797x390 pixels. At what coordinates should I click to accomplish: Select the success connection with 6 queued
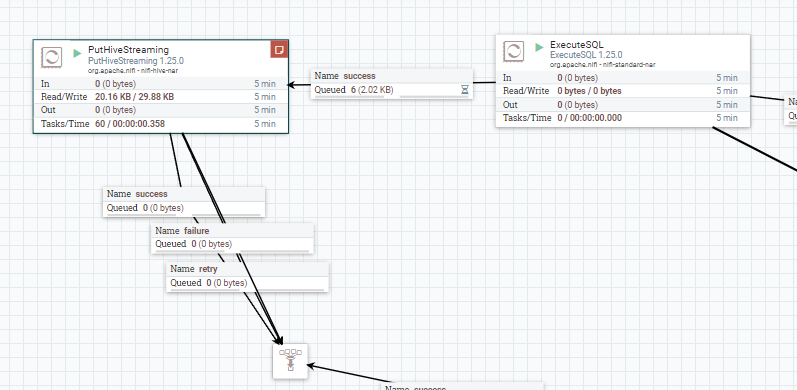(392, 83)
